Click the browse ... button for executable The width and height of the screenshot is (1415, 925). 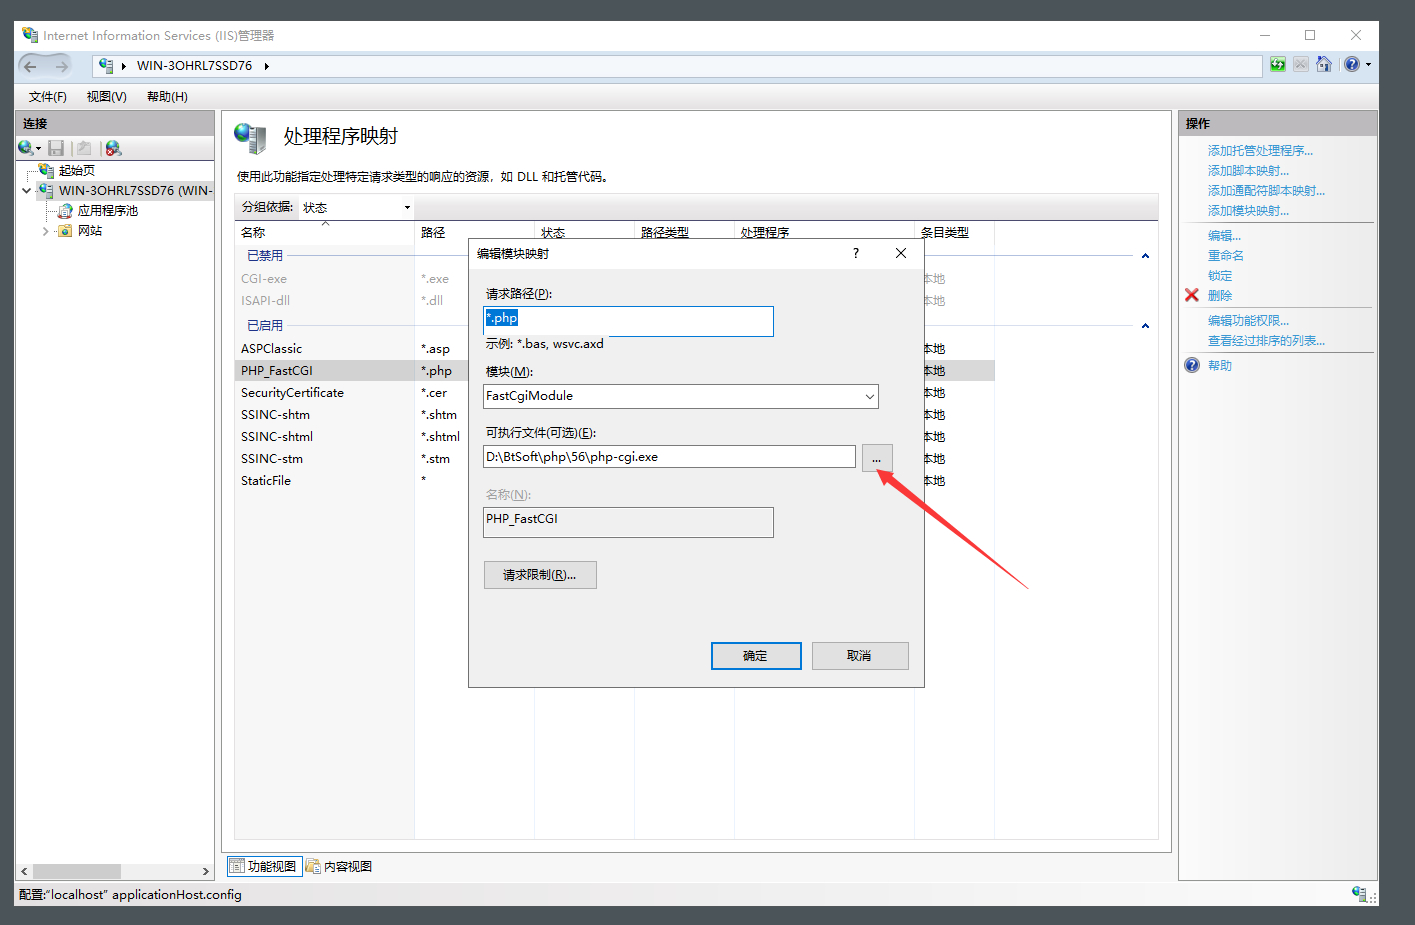(877, 458)
